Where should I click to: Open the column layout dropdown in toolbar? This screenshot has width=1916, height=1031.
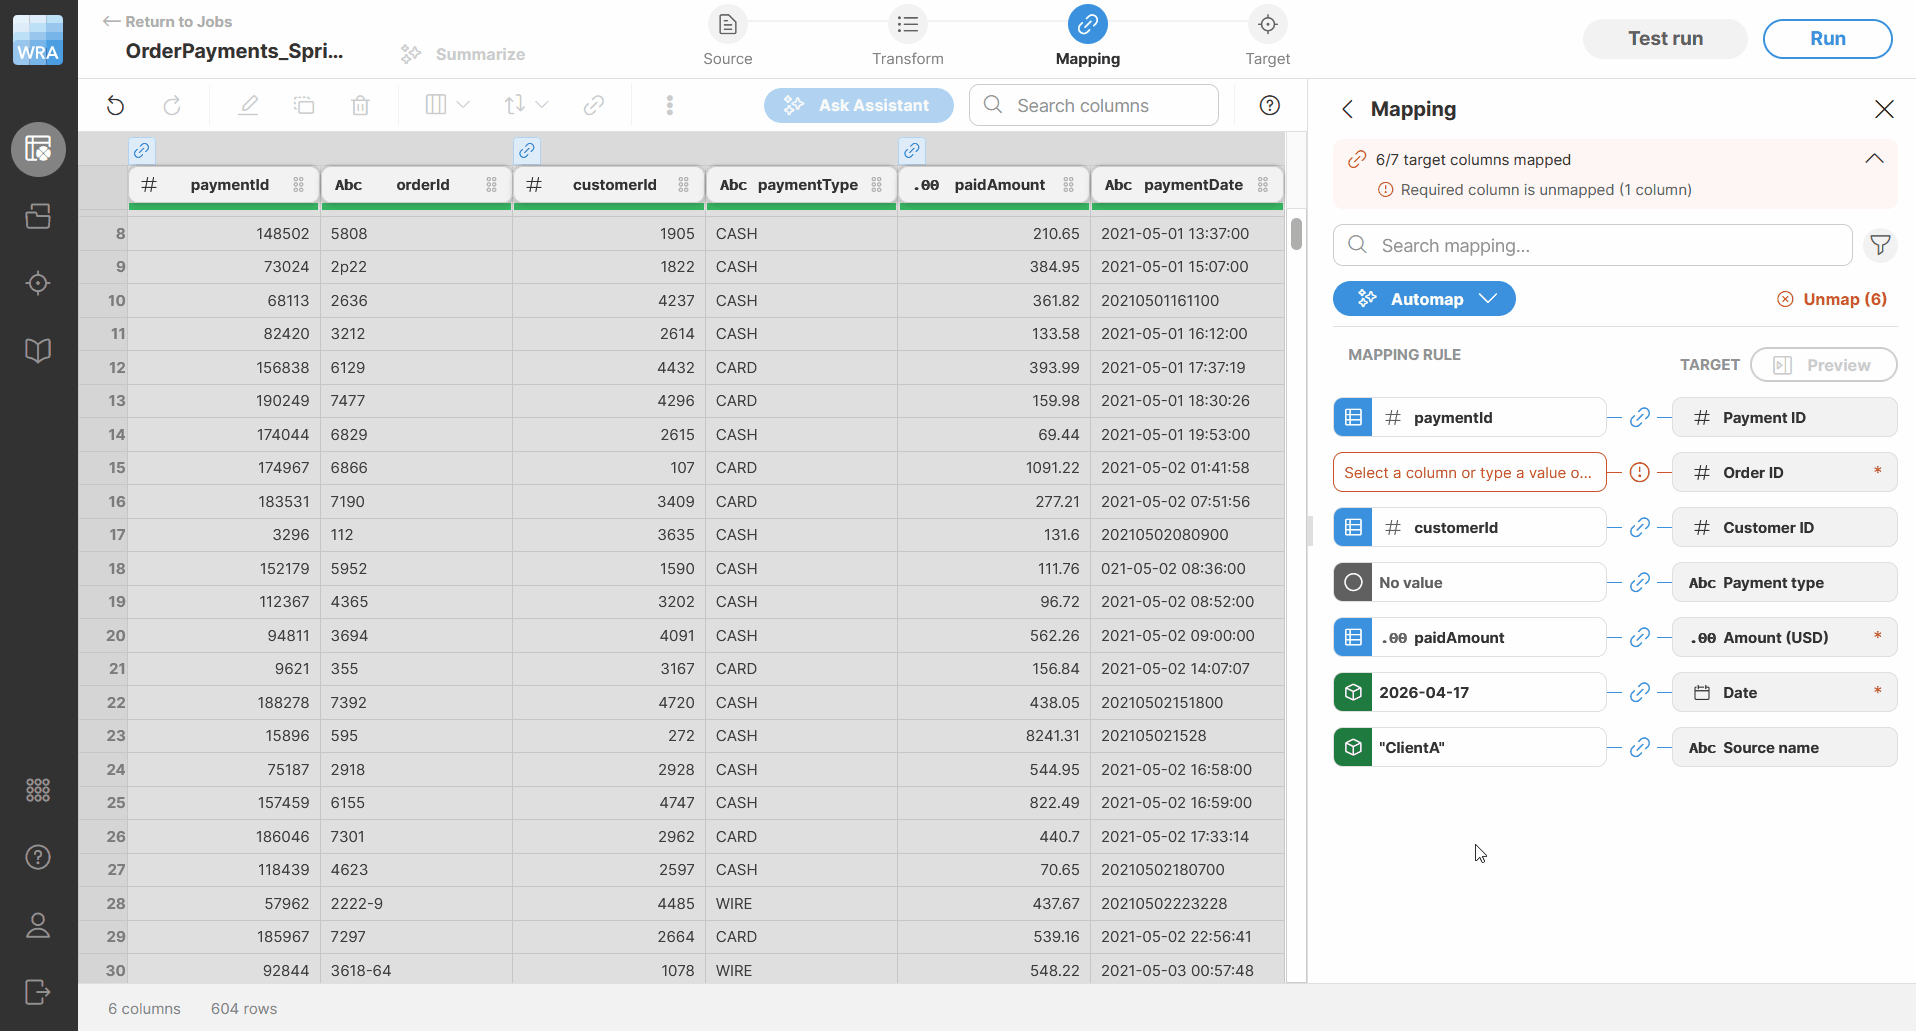[446, 105]
